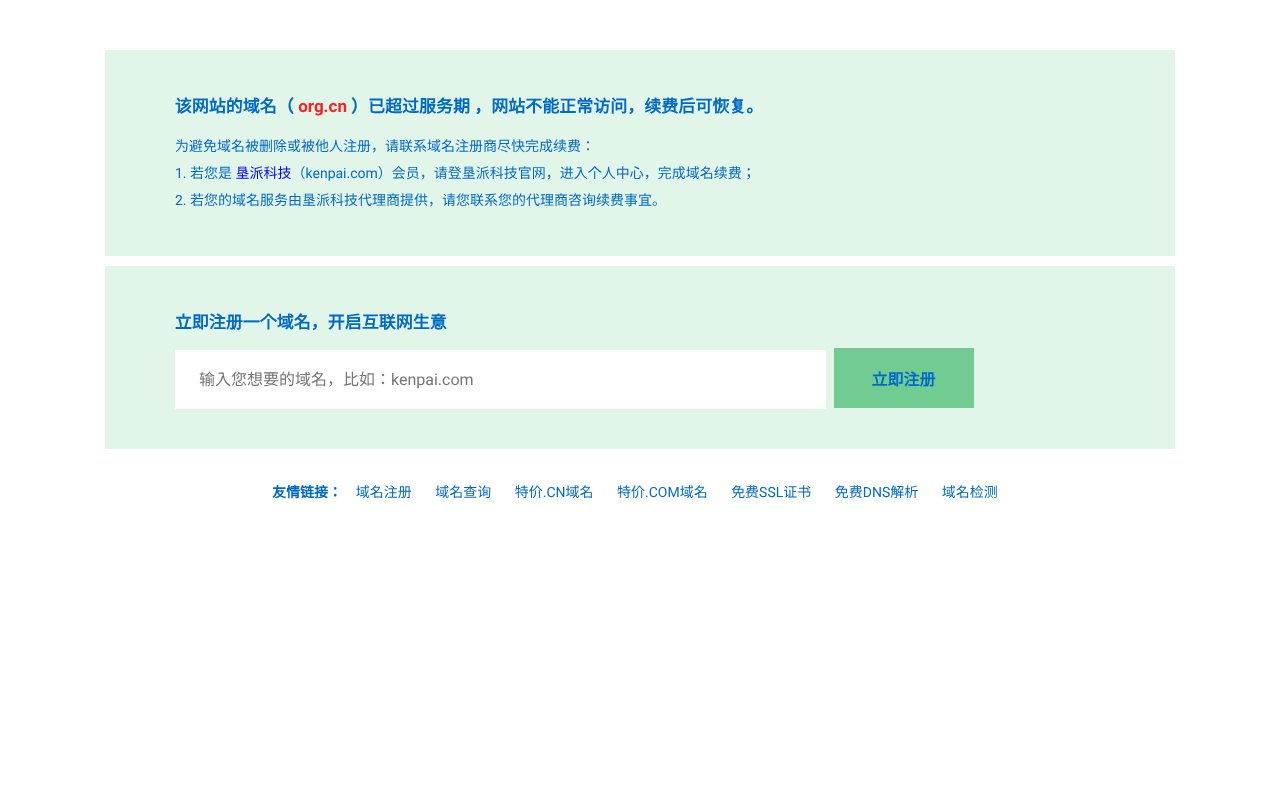Click the 立即注册 registration button
This screenshot has width=1280, height=800.
pos(903,378)
